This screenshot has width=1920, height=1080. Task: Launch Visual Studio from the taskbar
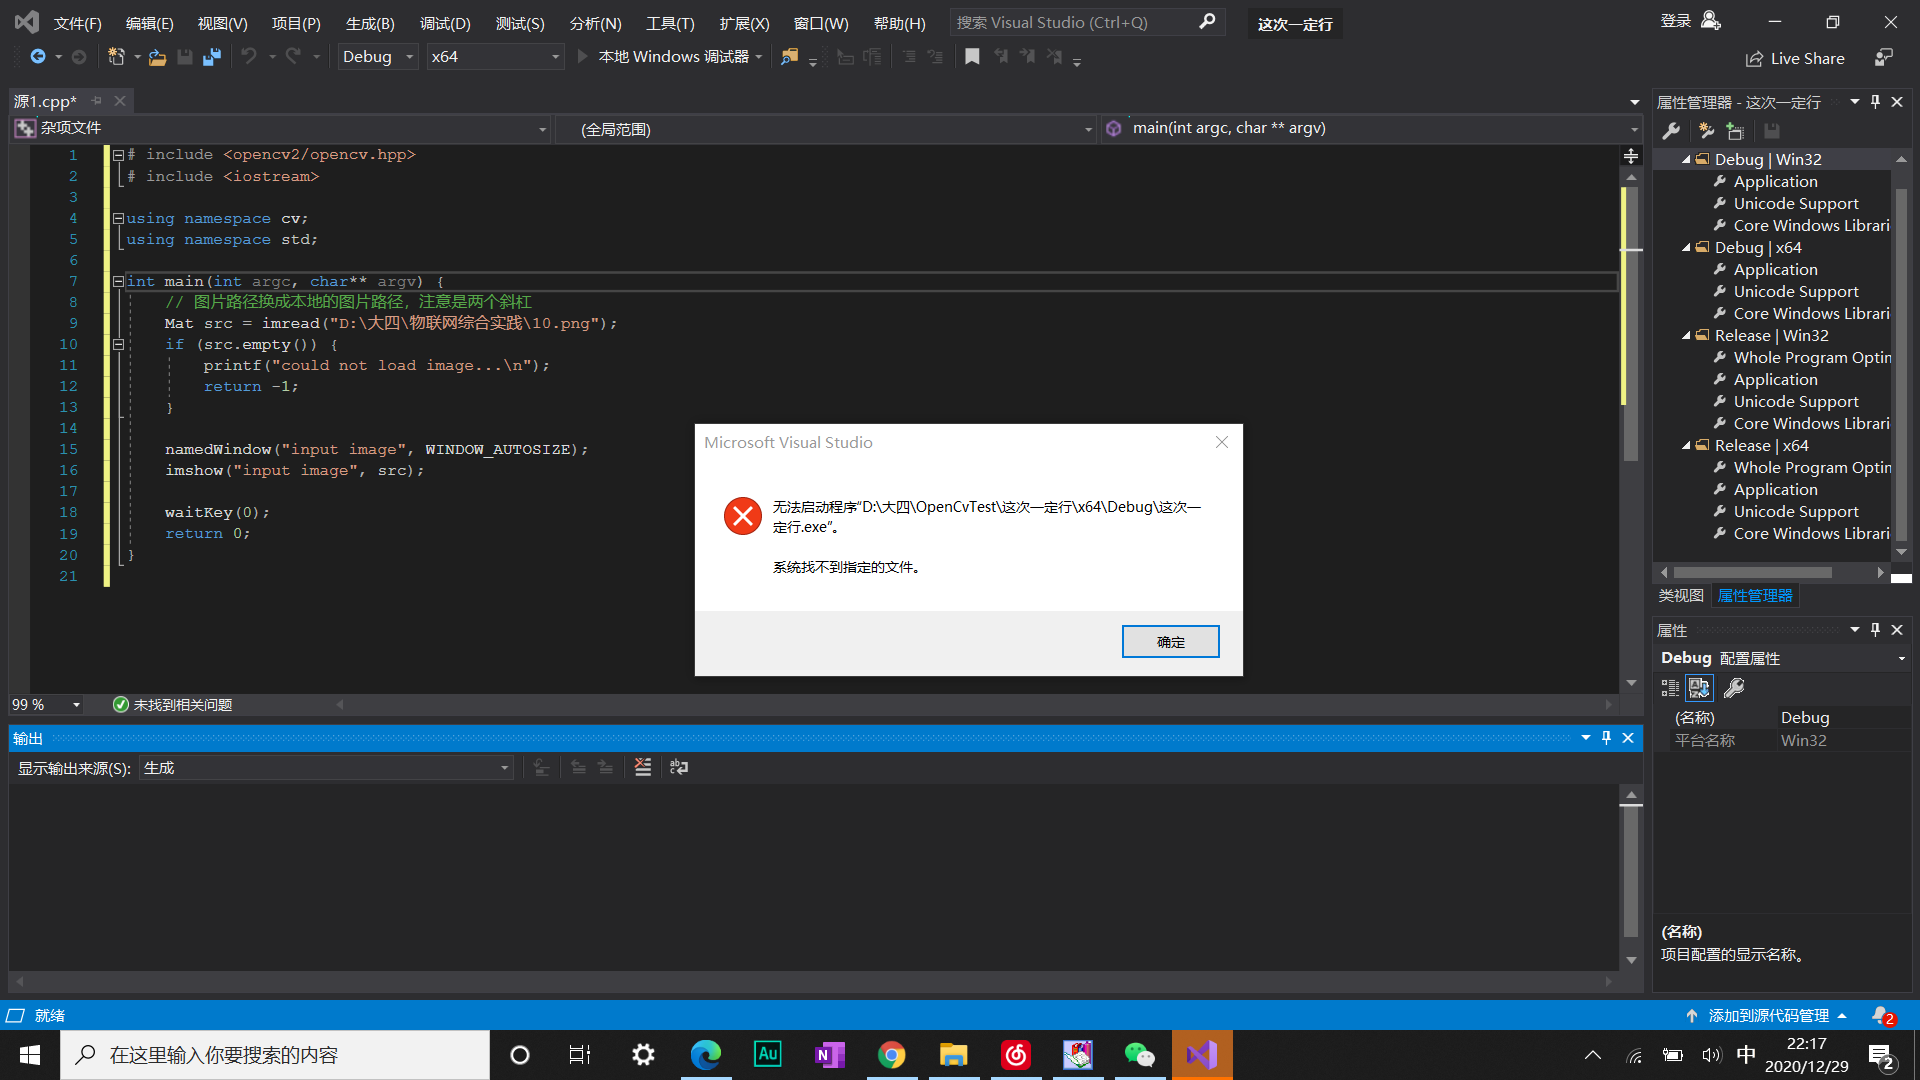(x=1201, y=1054)
